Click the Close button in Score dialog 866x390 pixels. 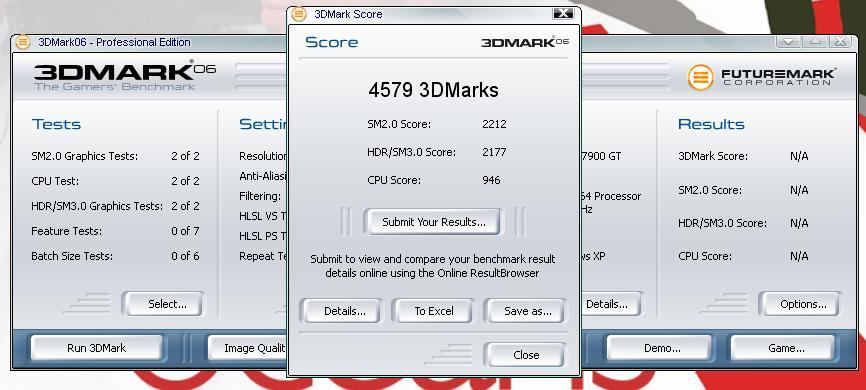click(526, 355)
